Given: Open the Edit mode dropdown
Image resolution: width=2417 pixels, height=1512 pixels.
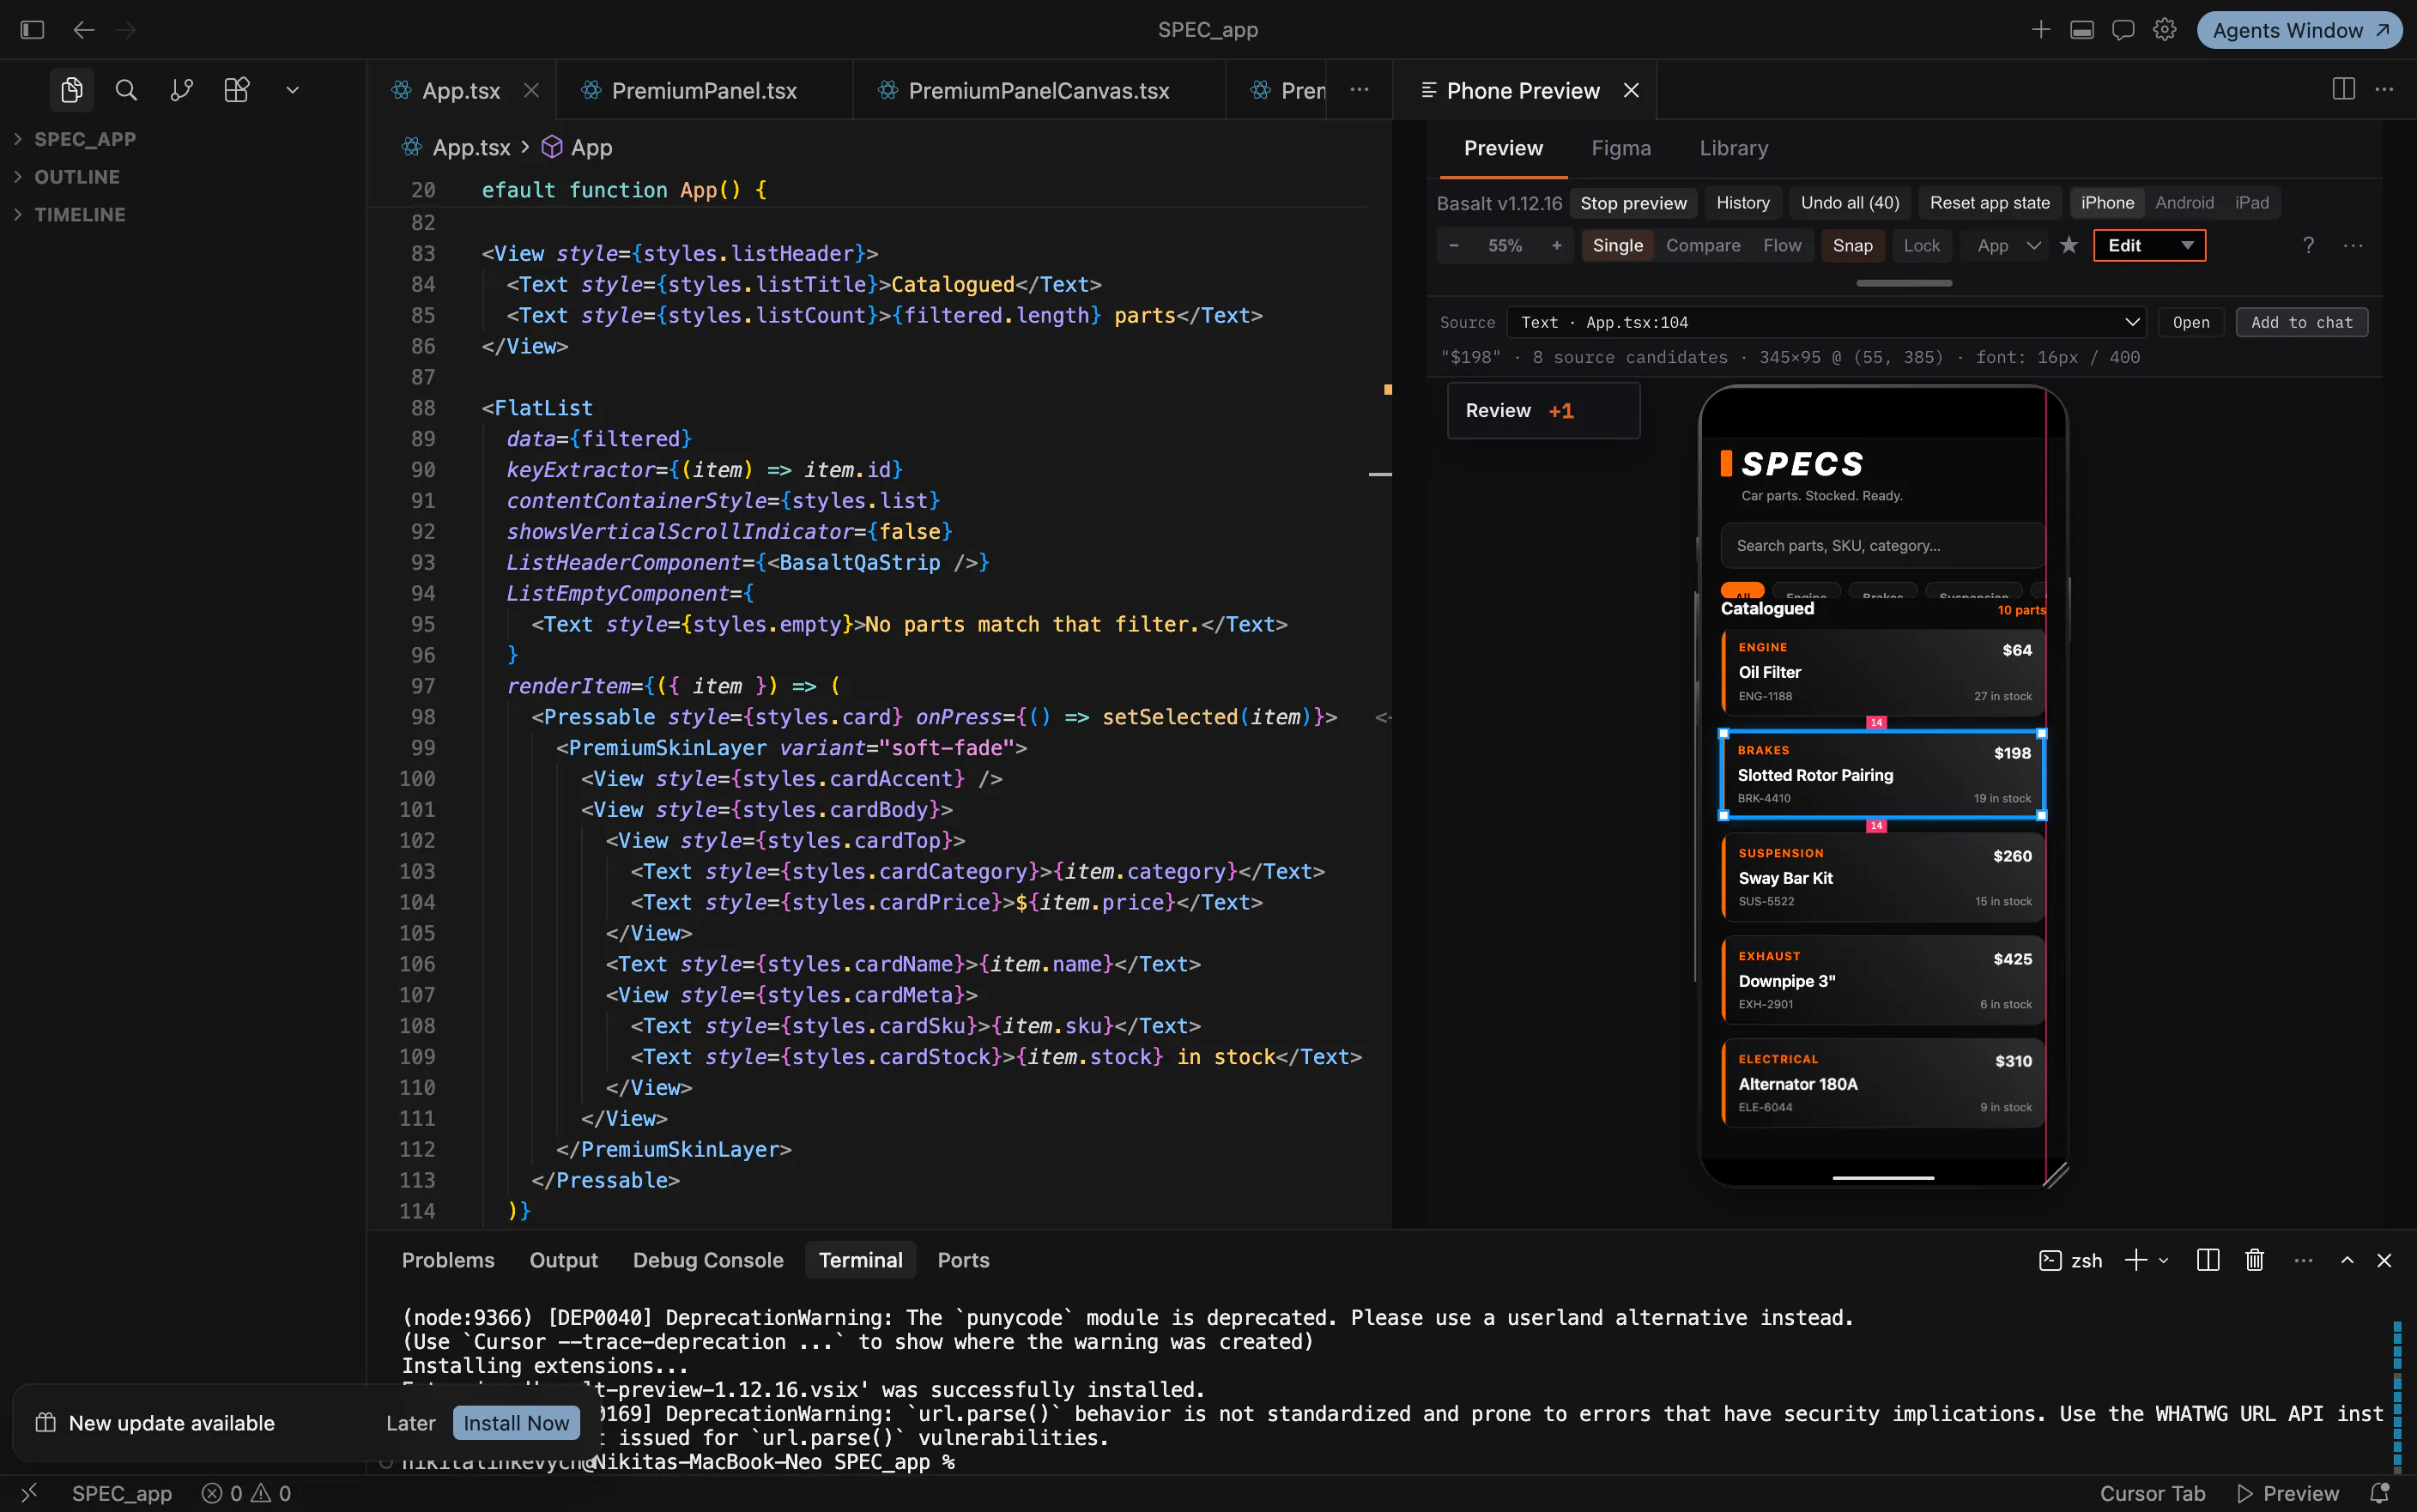Looking at the screenshot, I should [2149, 246].
